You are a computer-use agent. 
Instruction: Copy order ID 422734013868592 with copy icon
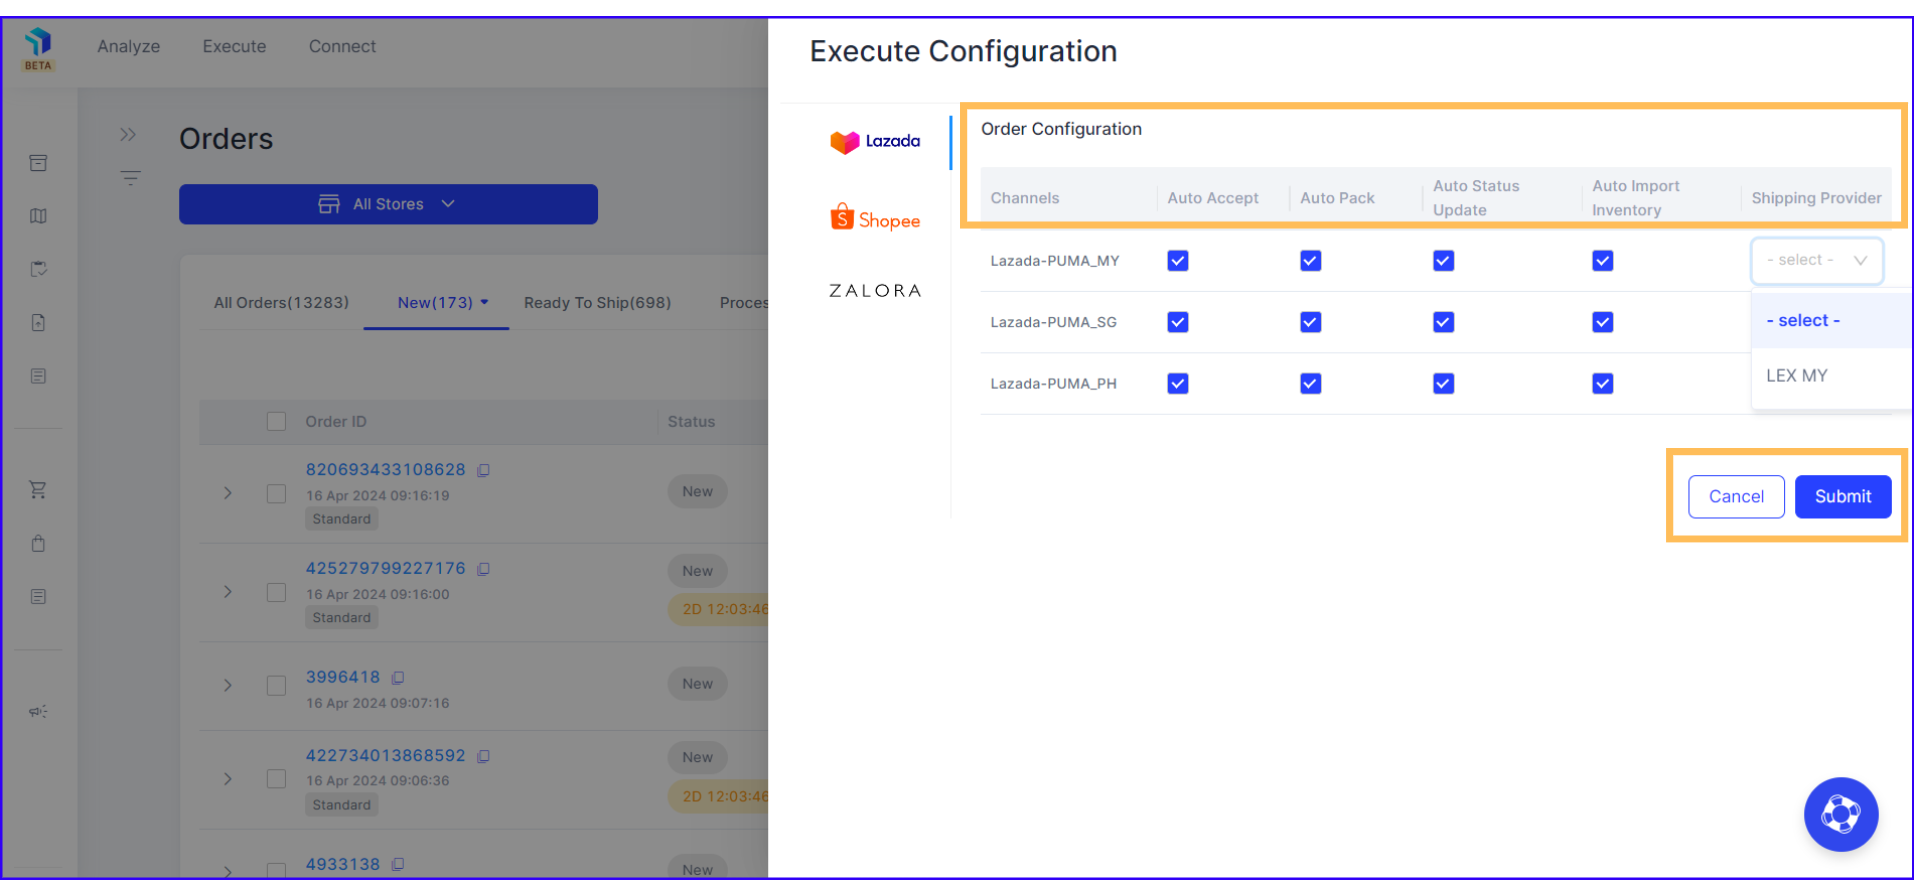(x=484, y=757)
